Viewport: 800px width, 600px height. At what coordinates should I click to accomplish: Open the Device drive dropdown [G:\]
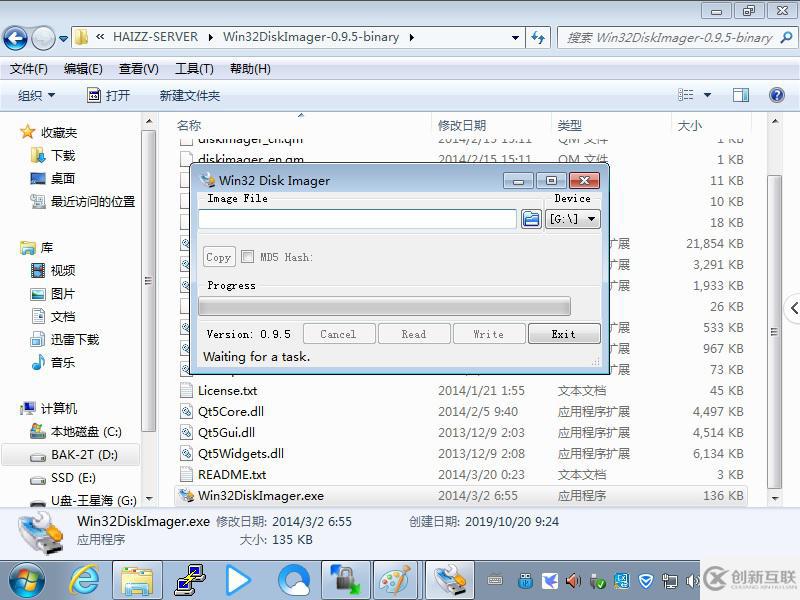(572, 219)
